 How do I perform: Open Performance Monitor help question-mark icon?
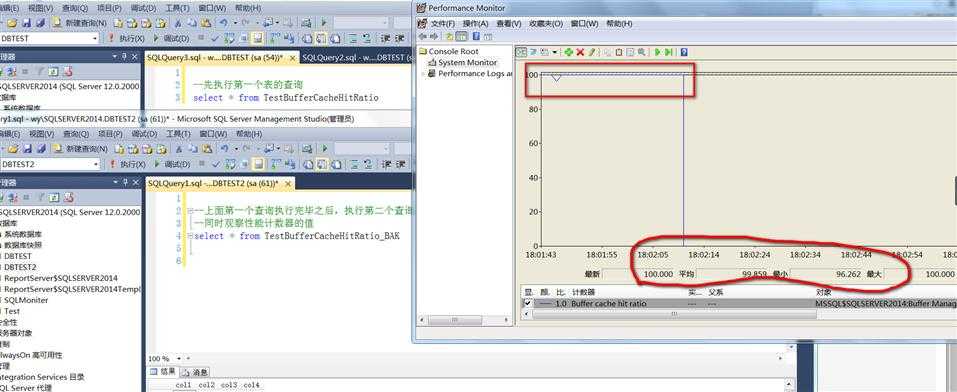[684, 53]
